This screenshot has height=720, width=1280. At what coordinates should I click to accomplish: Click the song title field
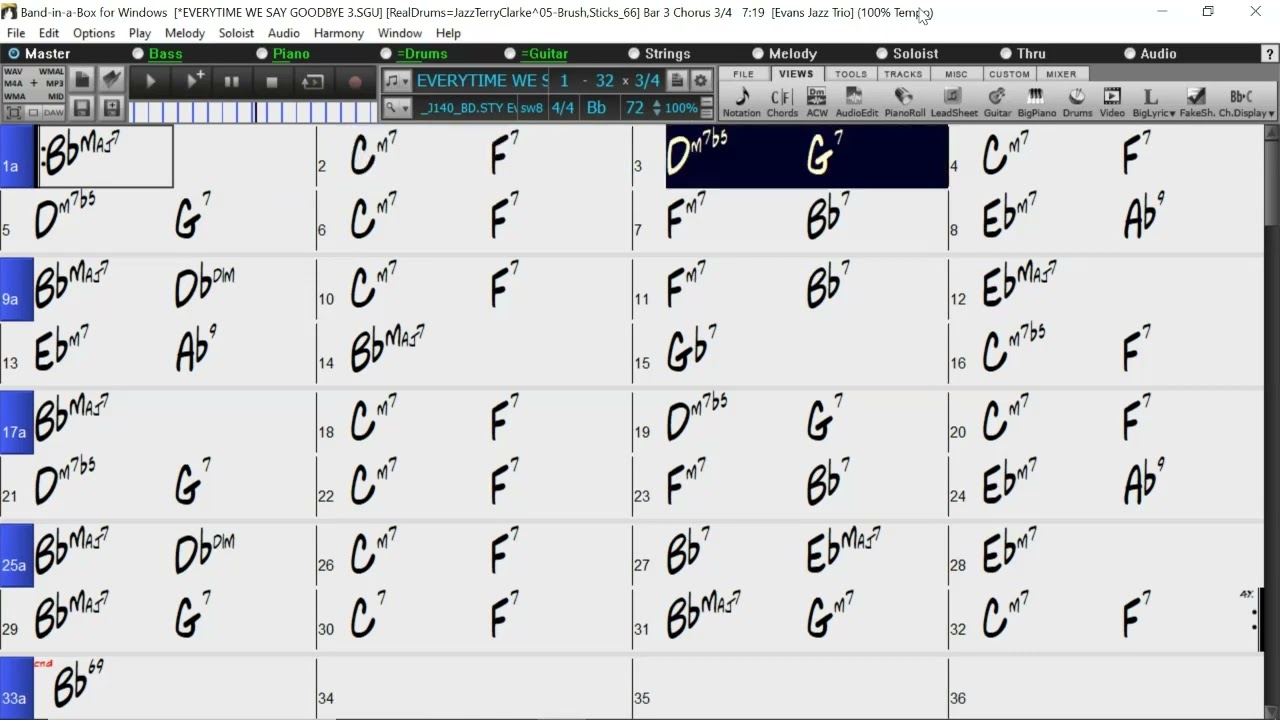click(482, 81)
